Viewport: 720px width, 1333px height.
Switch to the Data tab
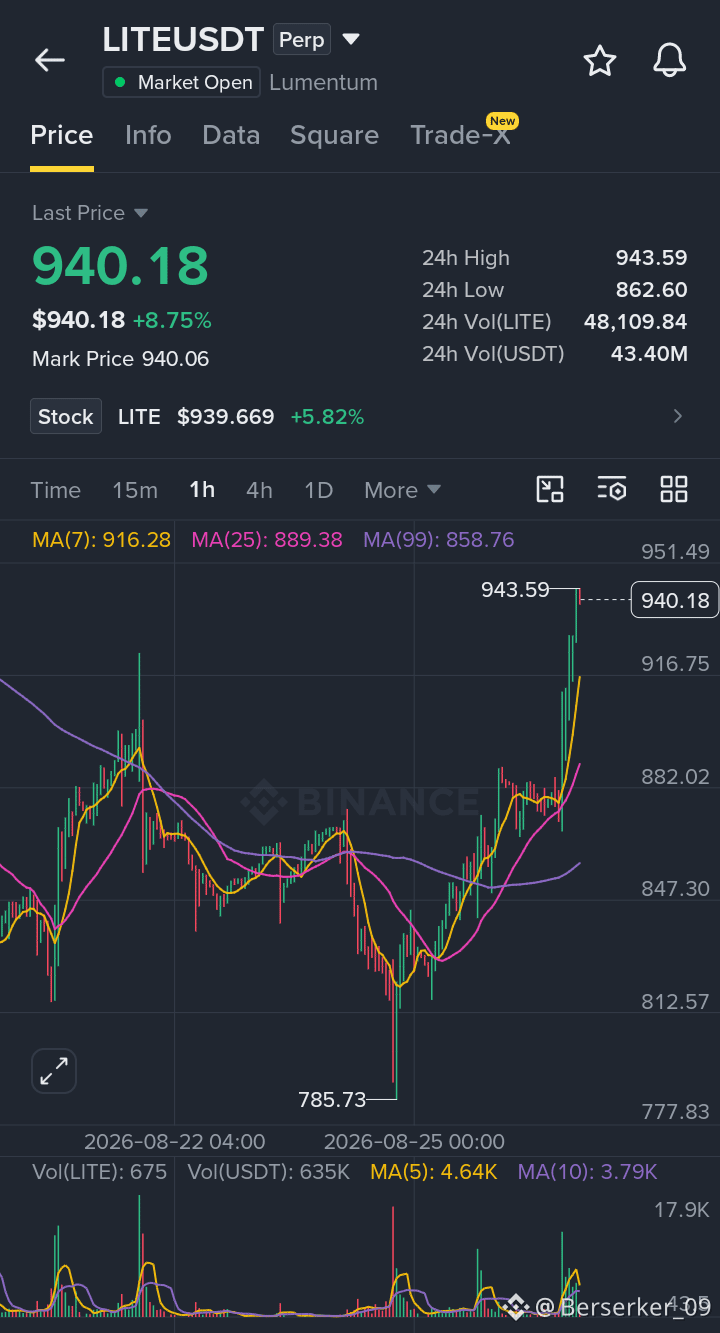click(231, 135)
